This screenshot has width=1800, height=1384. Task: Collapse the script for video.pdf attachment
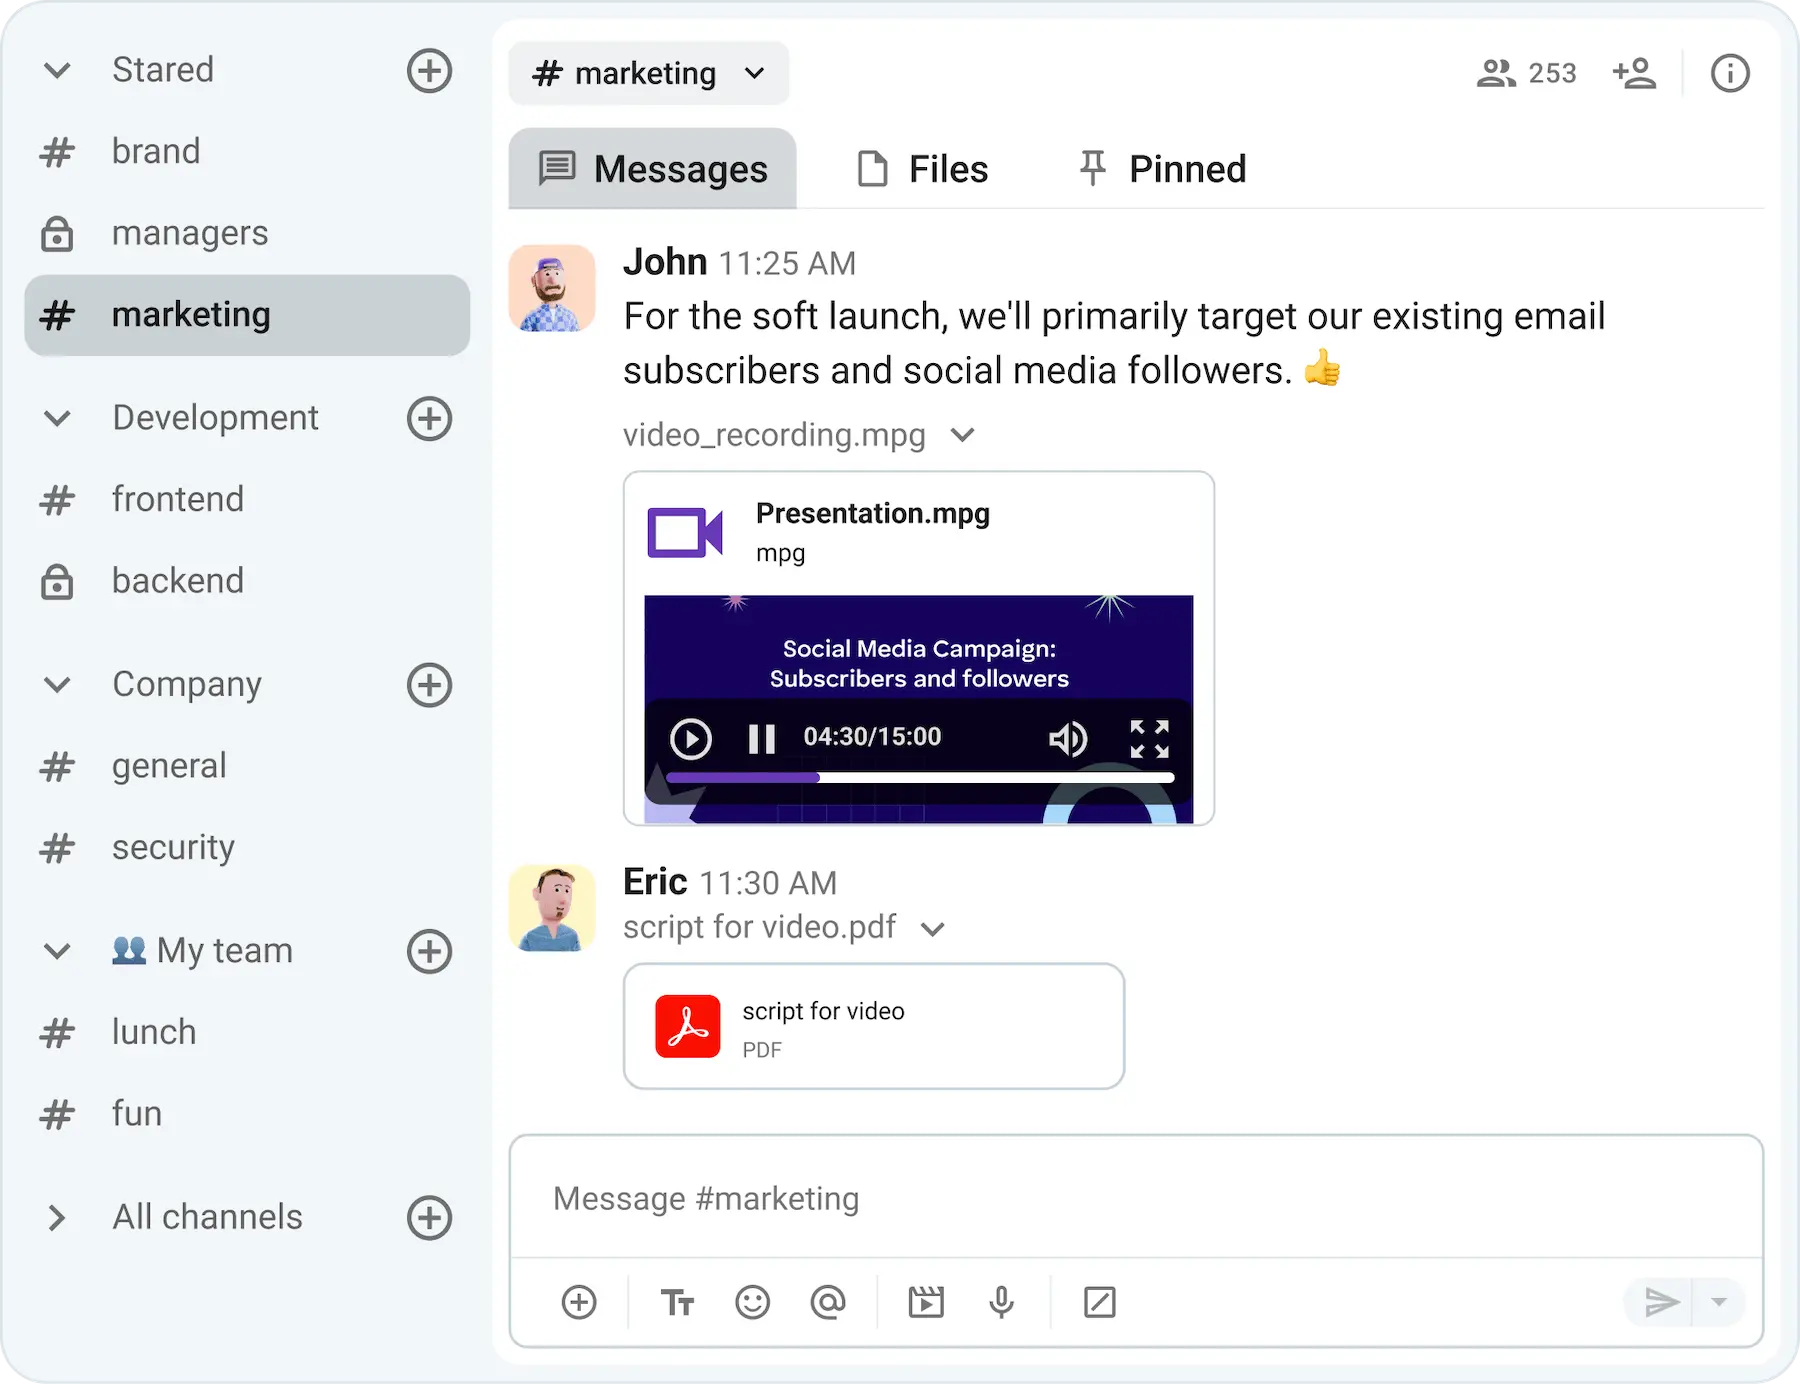point(932,929)
